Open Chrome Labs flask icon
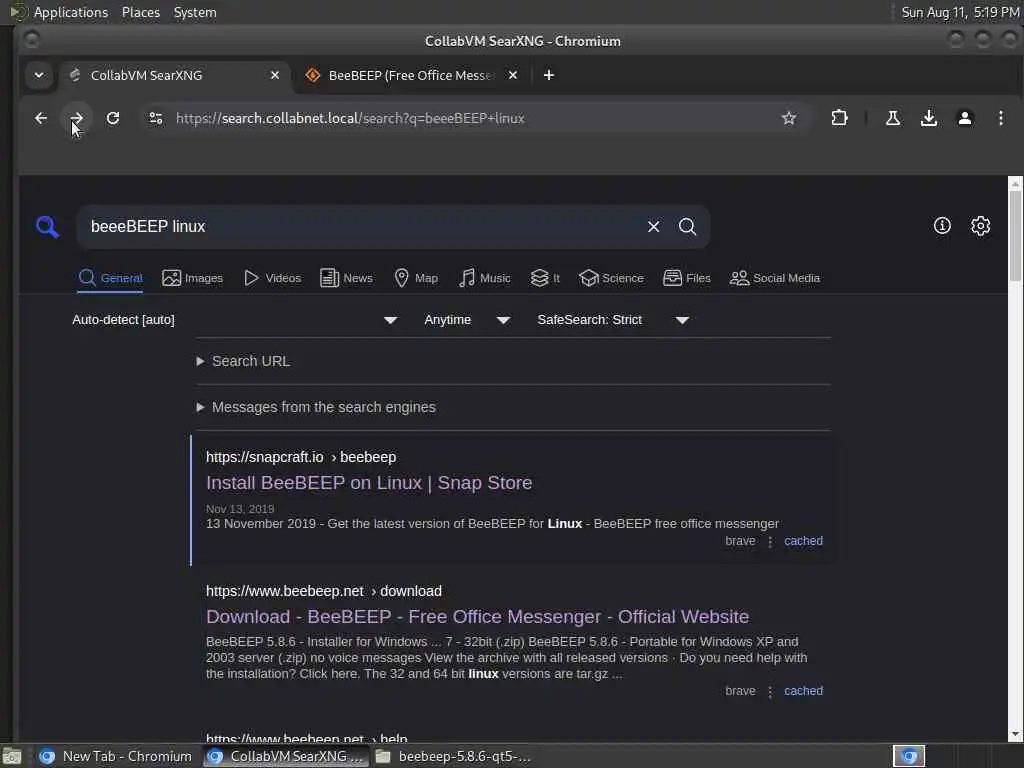Screen dimensions: 1024x768 [x=893, y=118]
